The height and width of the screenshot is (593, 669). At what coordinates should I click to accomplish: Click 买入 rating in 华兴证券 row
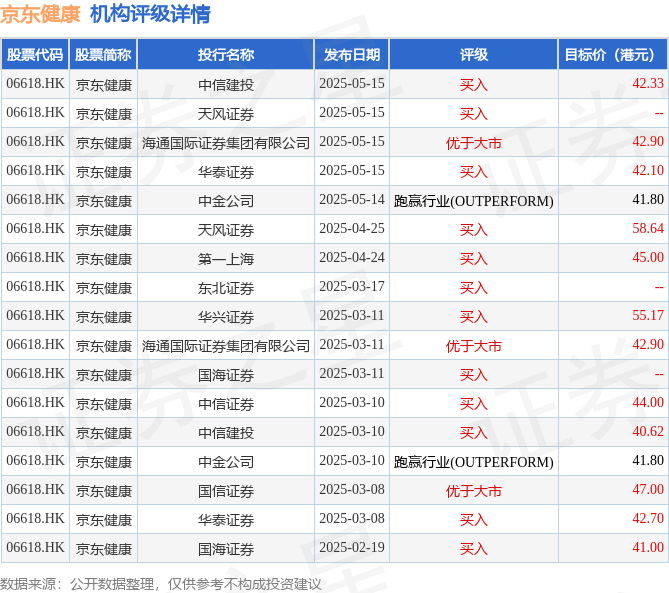[474, 317]
